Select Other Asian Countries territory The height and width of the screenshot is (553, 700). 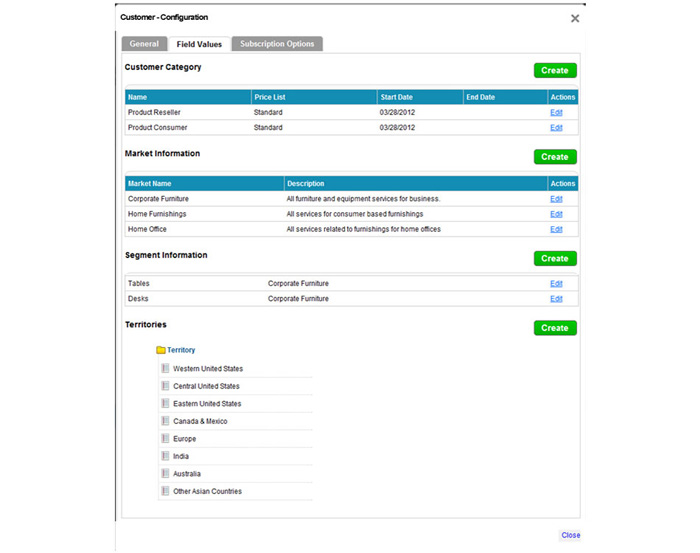207,491
